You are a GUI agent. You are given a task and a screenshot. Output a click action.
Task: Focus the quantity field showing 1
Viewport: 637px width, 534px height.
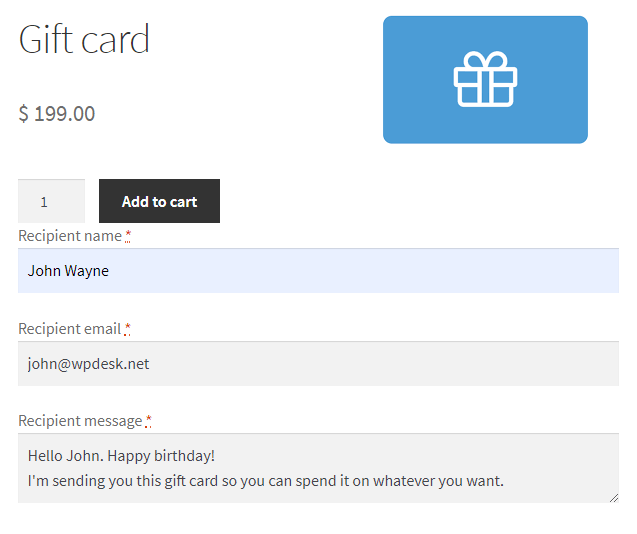click(52, 201)
